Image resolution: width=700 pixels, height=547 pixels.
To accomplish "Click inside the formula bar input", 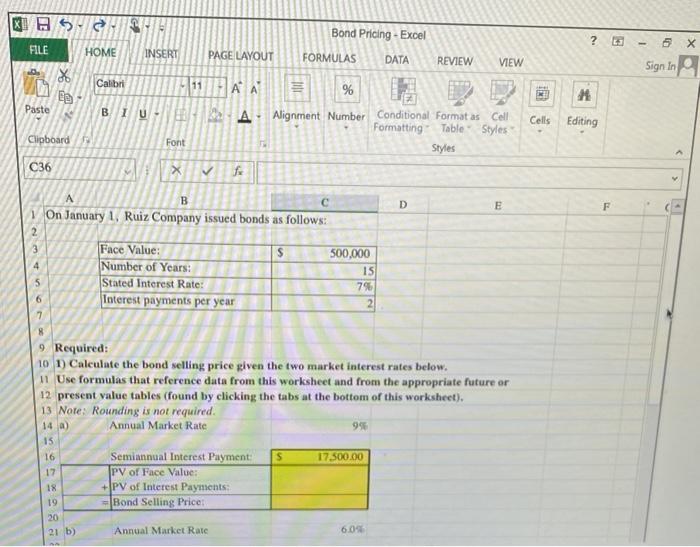I will point(469,175).
